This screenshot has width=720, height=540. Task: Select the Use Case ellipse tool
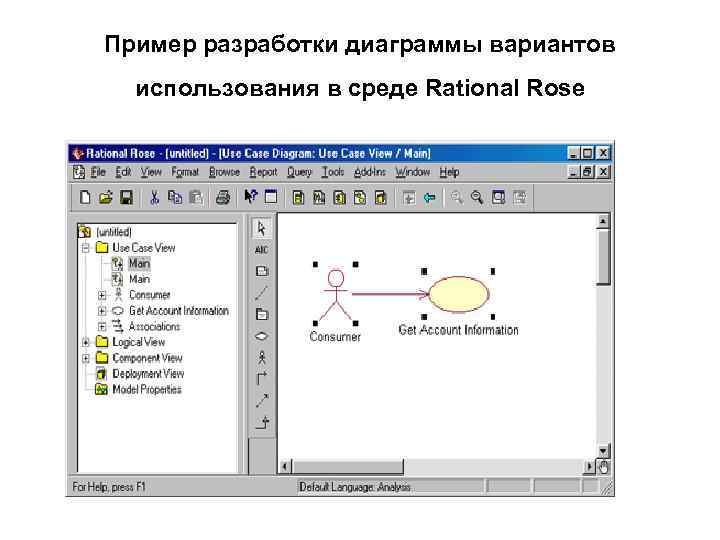click(x=261, y=336)
